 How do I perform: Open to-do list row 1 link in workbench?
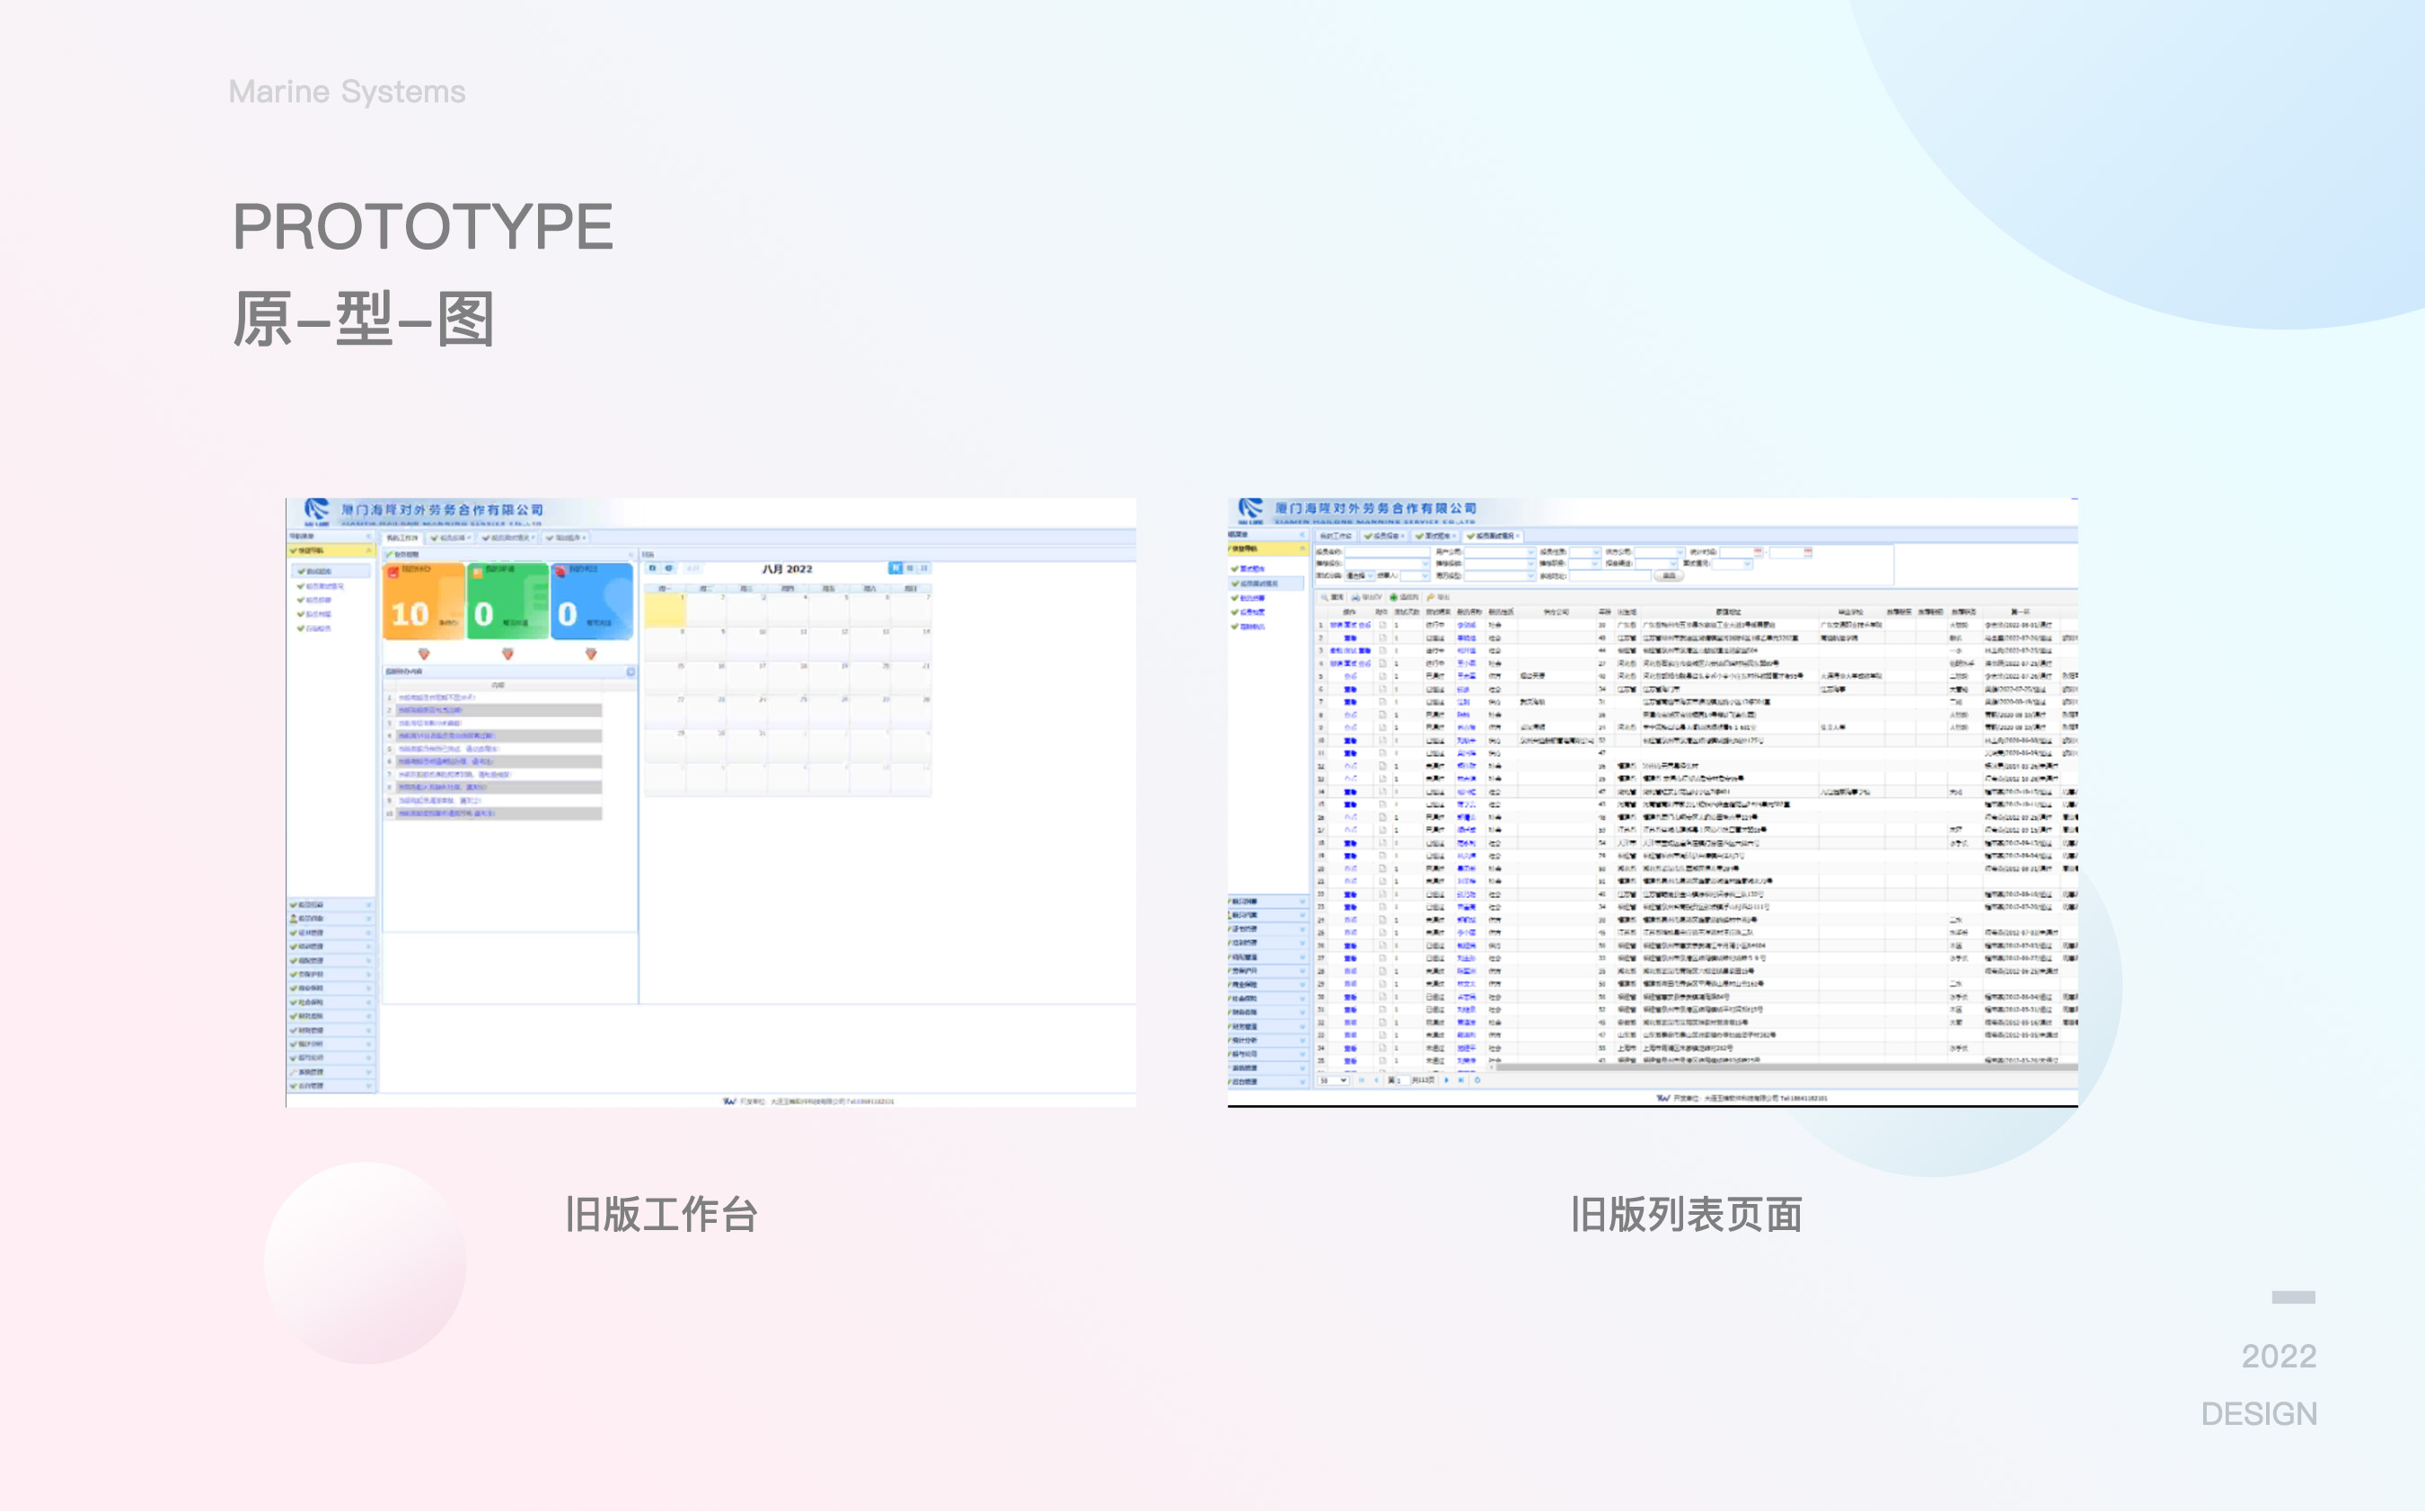coord(437,697)
